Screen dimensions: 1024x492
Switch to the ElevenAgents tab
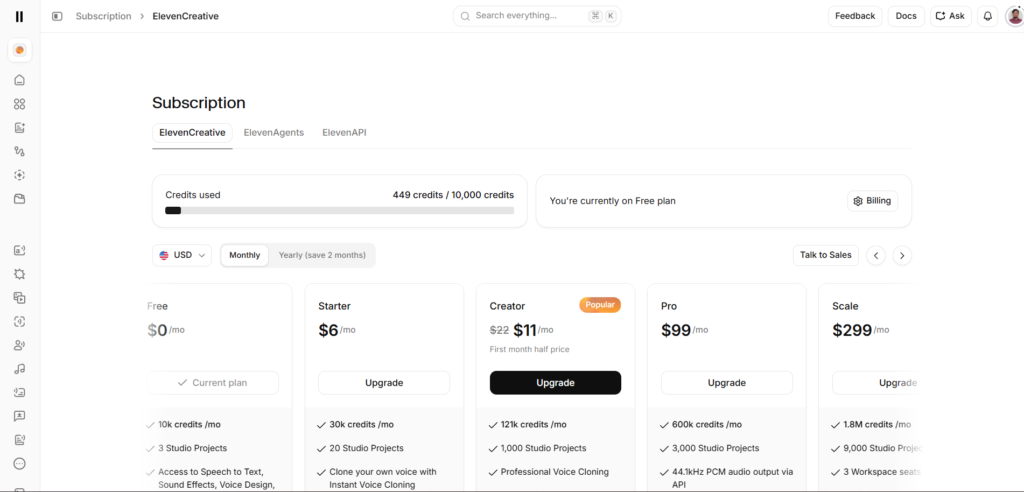(274, 133)
